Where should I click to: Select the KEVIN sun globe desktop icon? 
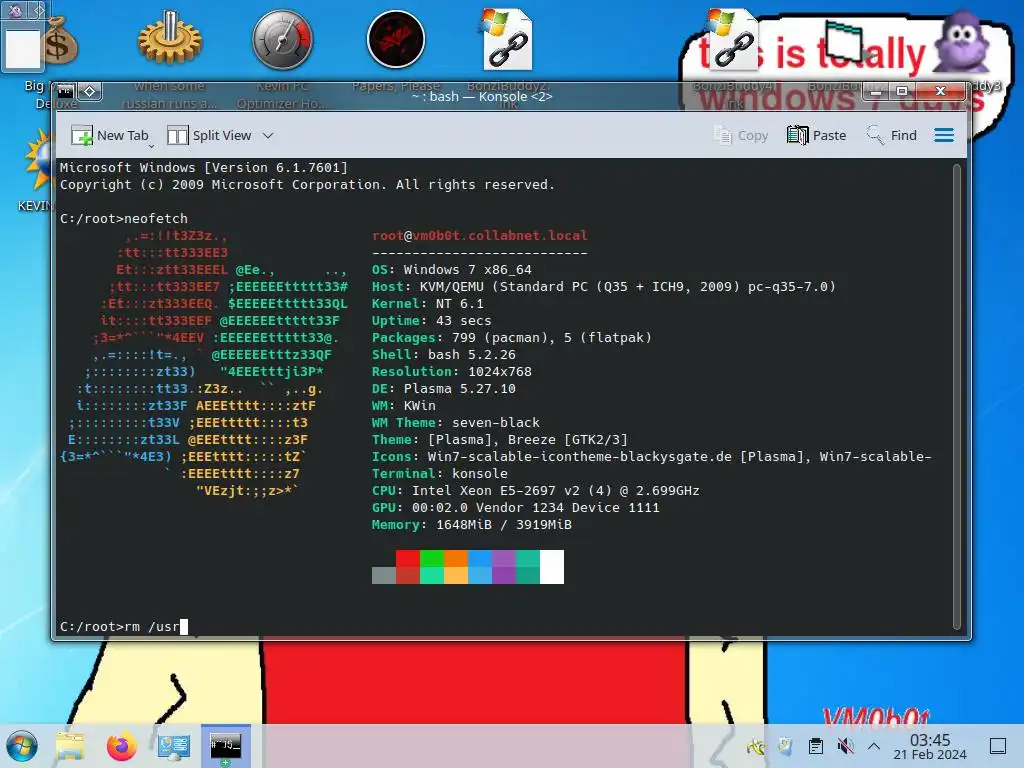[x=39, y=160]
